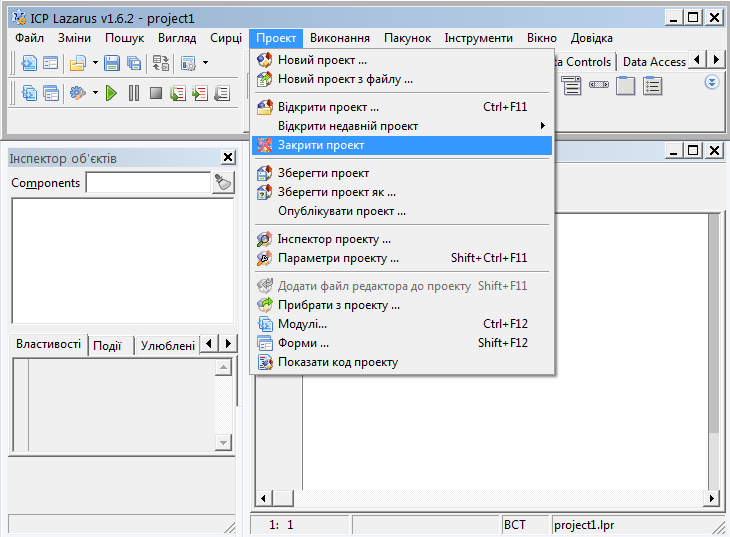
Task: Click the New Unit toolbar icon
Action: tap(29, 62)
